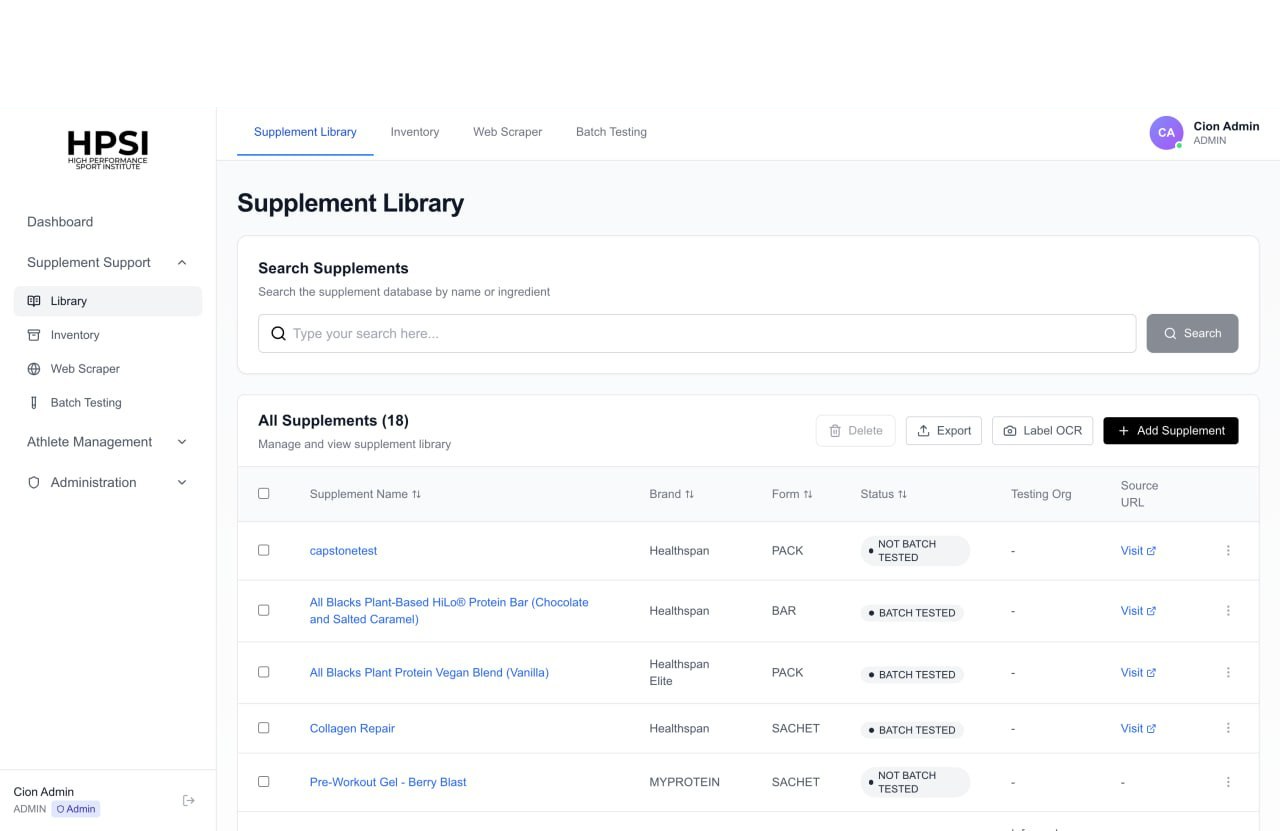Export the supplement list
Screen dimensions: 1280x831
[x=944, y=431]
